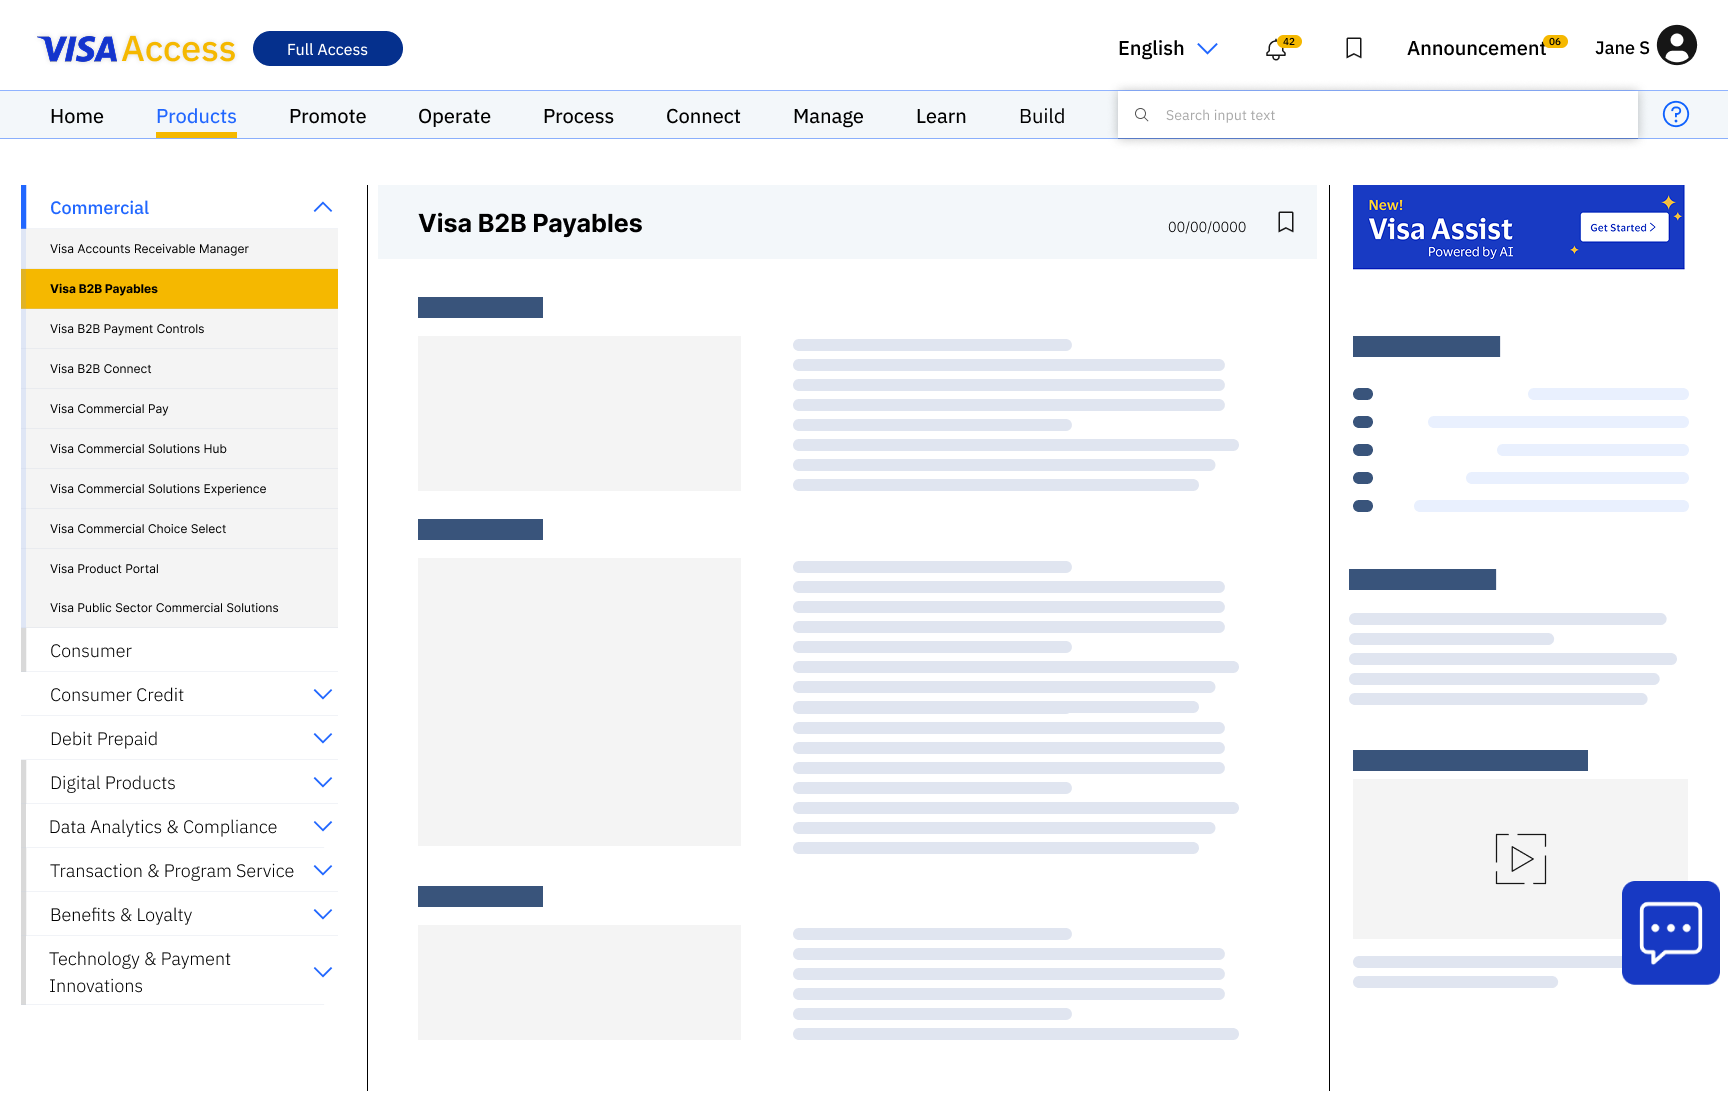
Task: Click the Commercial section heading text
Action: click(x=99, y=208)
